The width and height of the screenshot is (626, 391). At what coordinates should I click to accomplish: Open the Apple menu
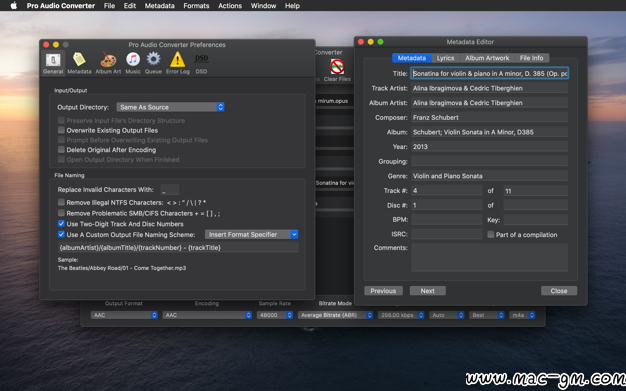[x=14, y=6]
